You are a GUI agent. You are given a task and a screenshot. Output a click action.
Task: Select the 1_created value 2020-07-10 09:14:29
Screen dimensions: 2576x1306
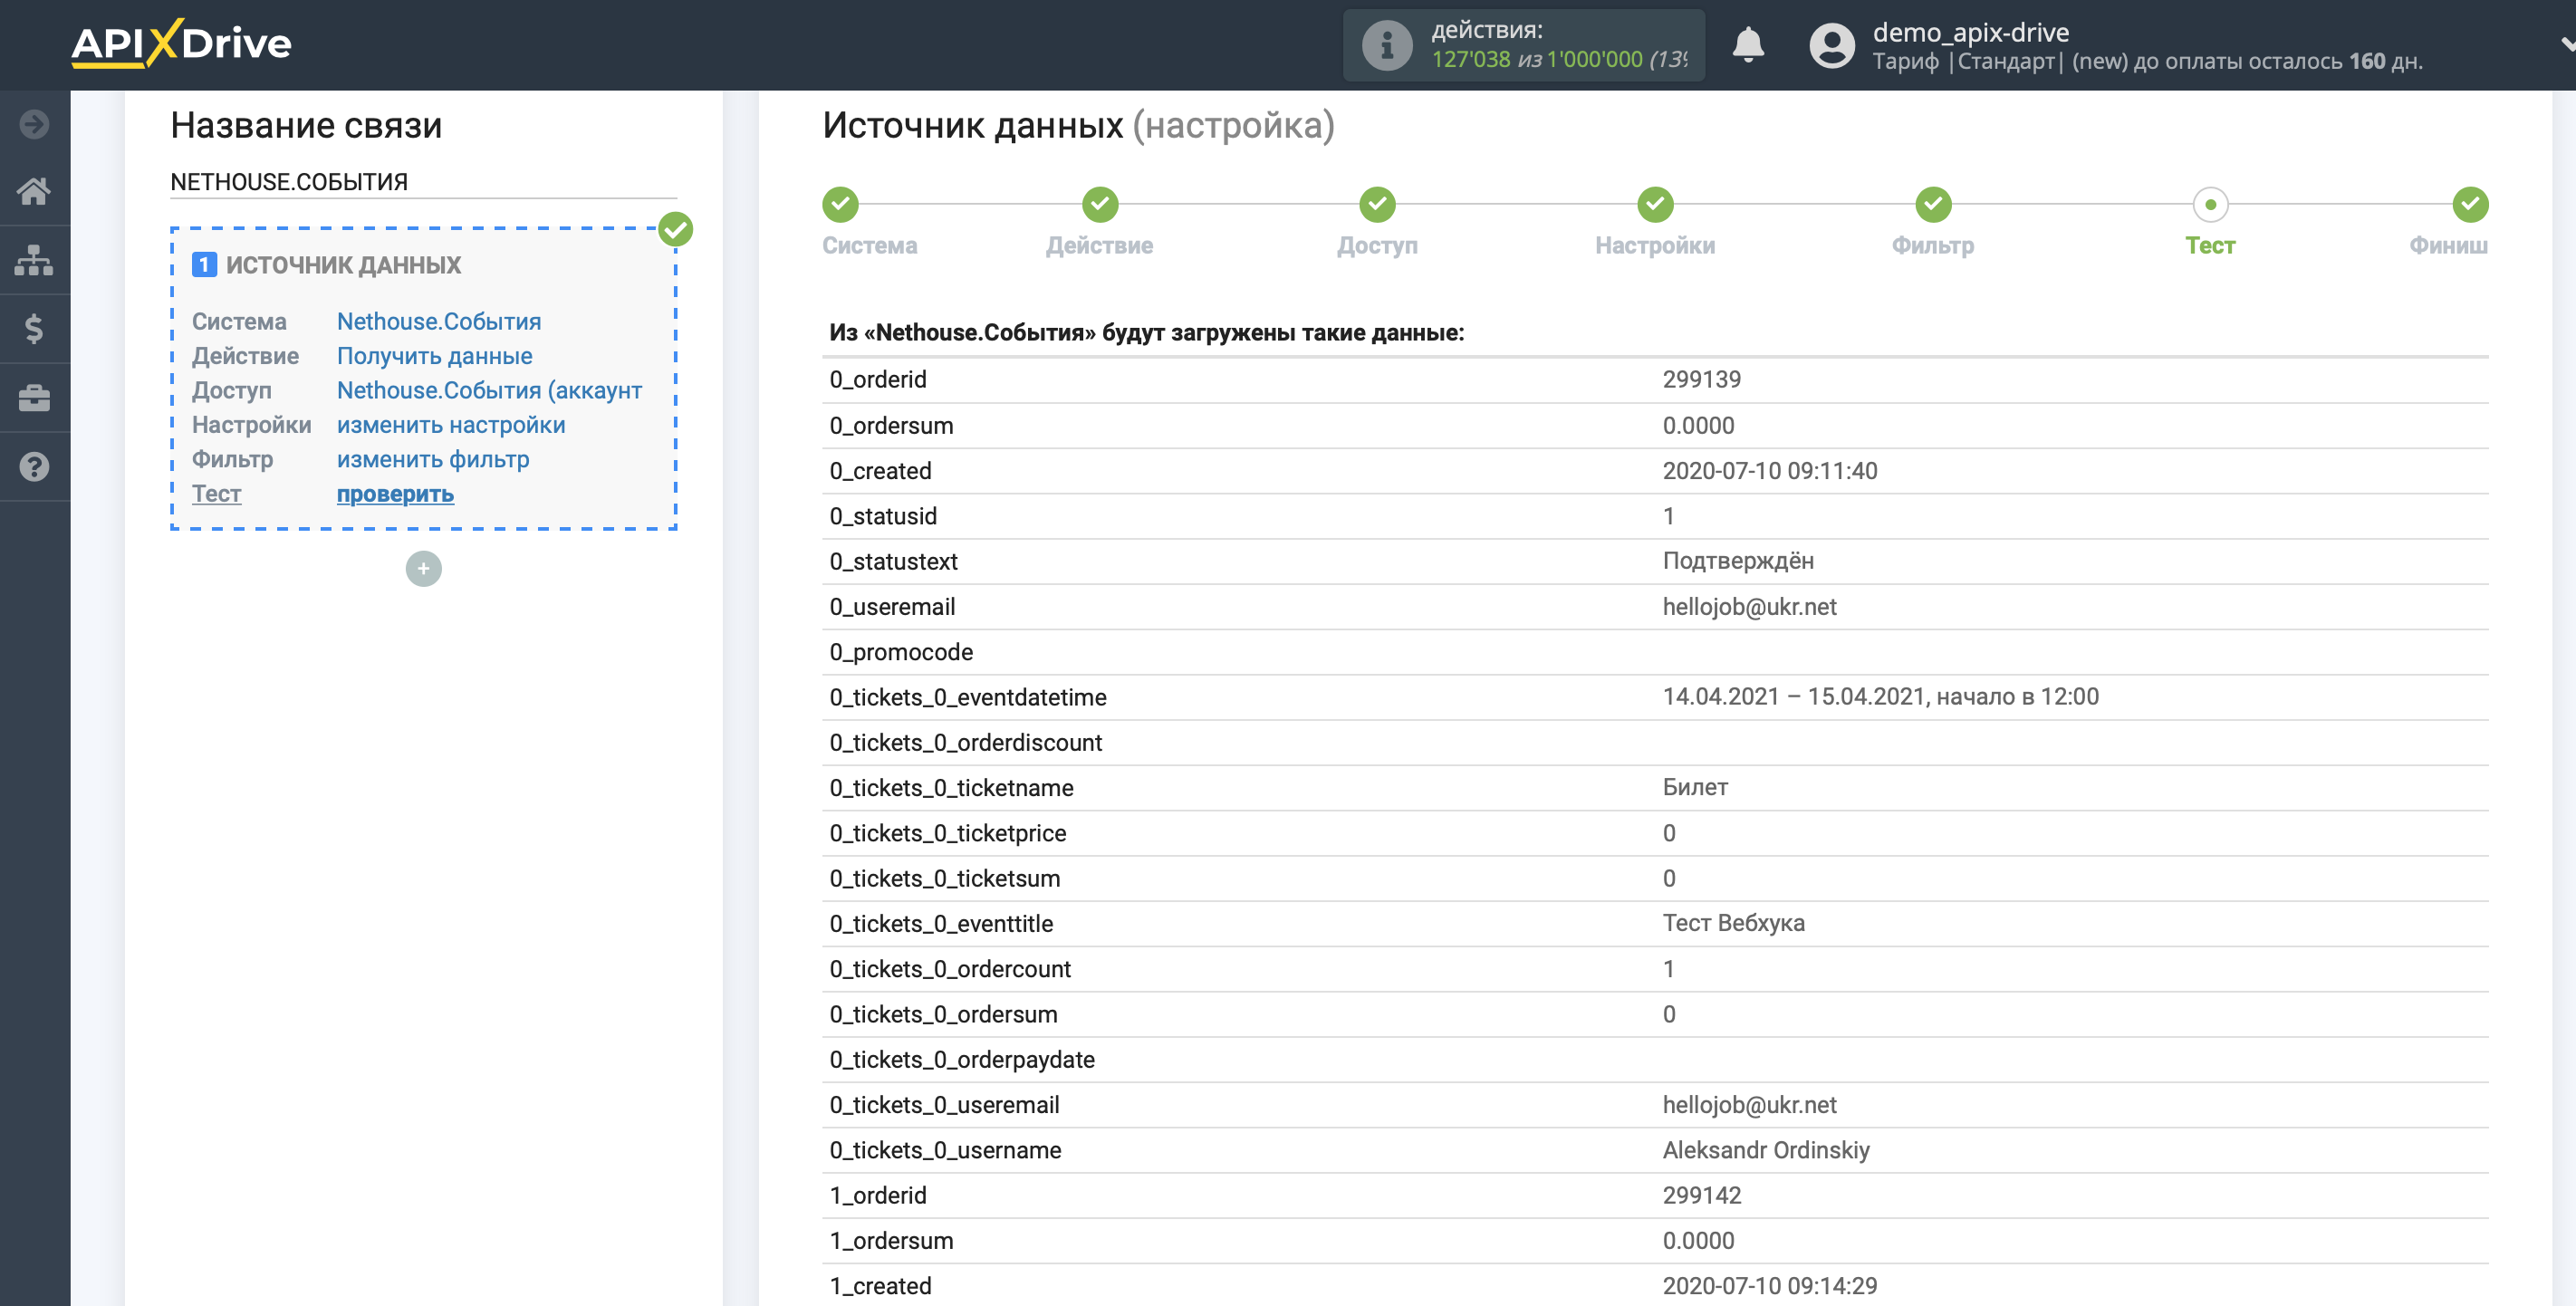point(1769,1287)
